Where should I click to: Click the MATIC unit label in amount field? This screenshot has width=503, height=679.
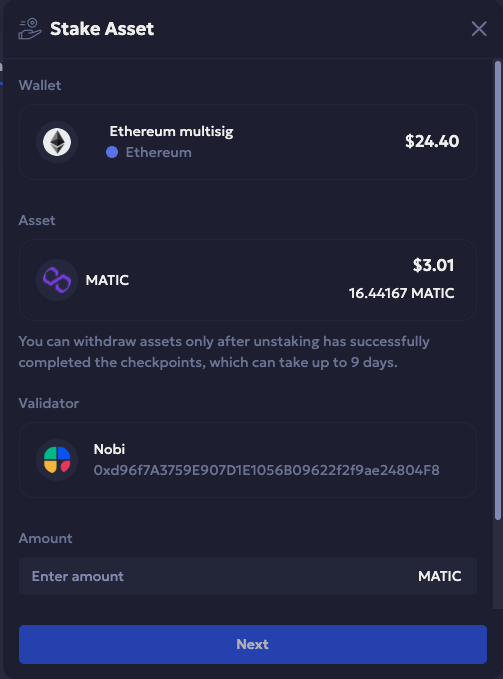(440, 576)
